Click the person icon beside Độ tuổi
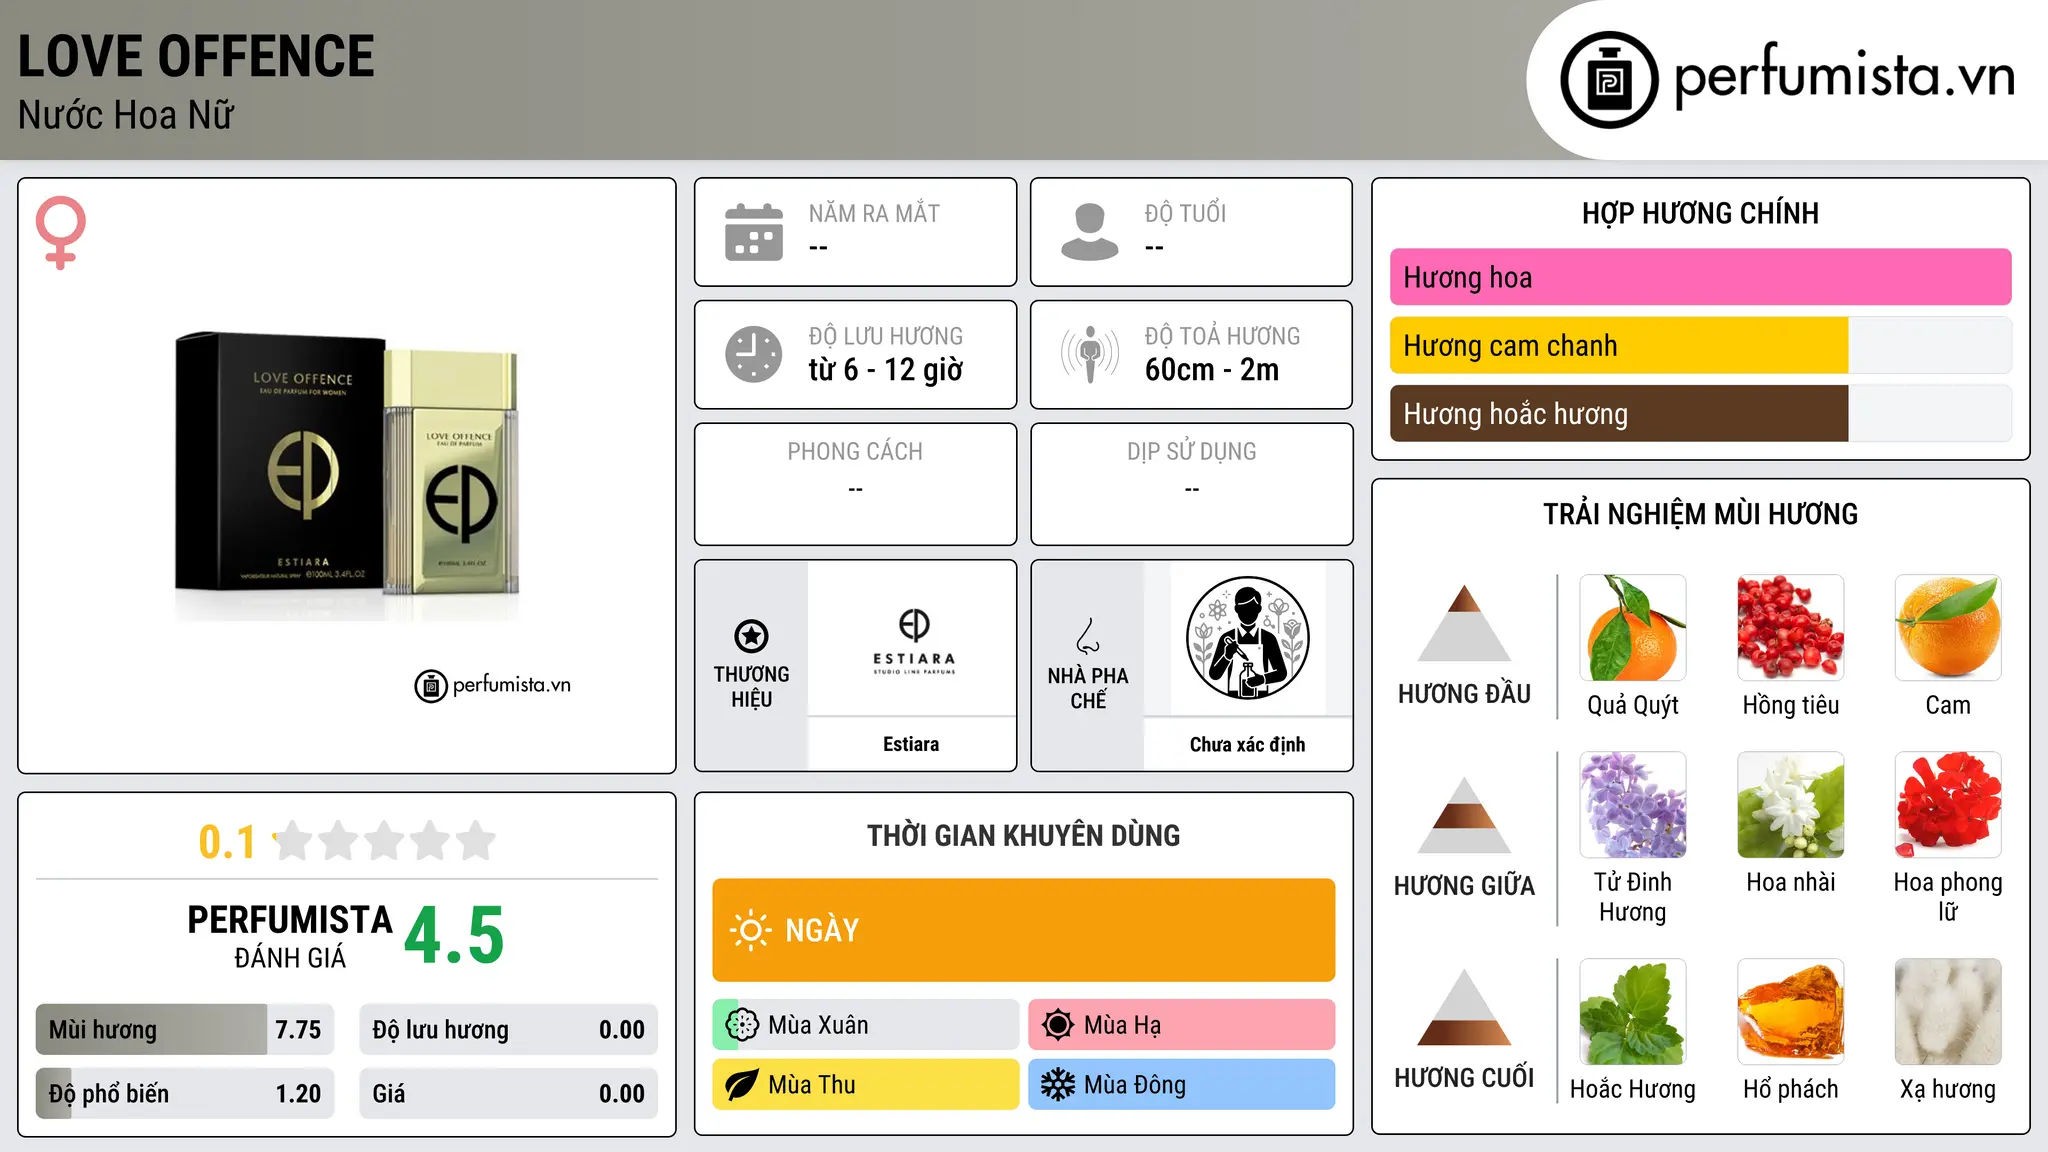Screen dimensions: 2048x1152 coord(1090,232)
